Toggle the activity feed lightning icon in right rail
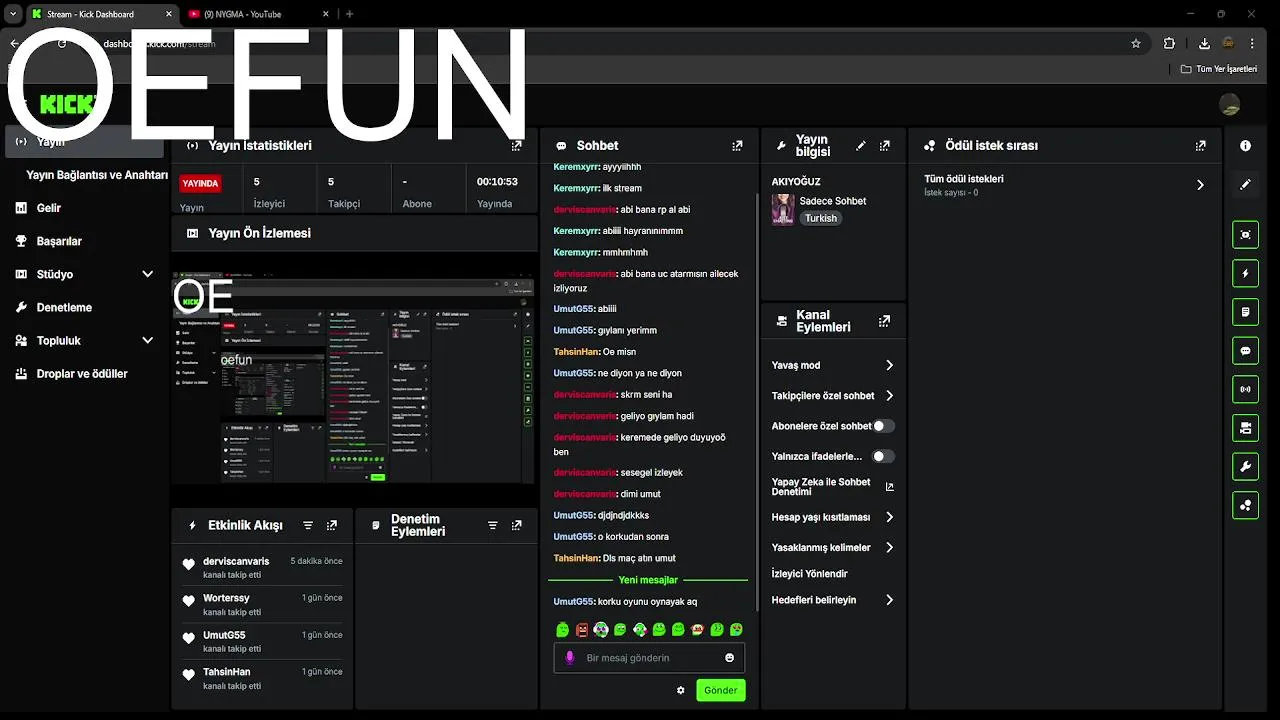 pos(1245,273)
